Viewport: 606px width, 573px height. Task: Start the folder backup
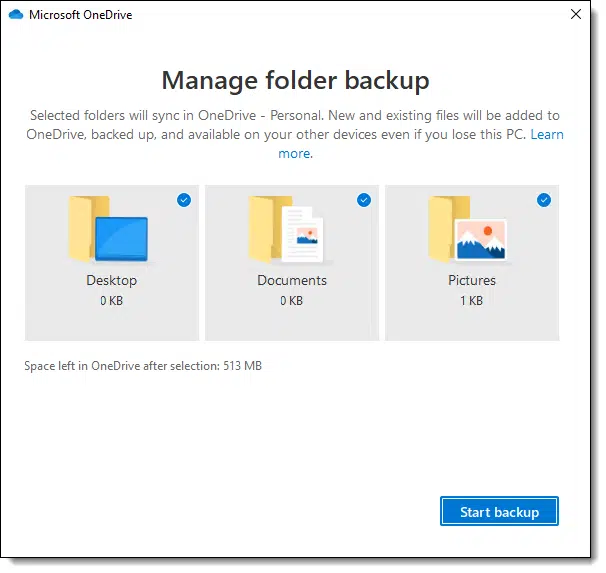(x=499, y=512)
